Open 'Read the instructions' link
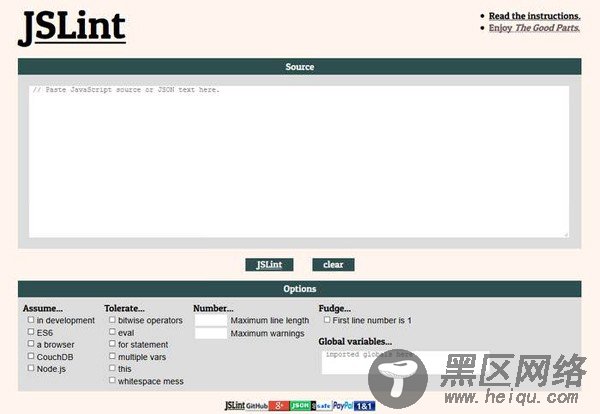The image size is (600, 414). pos(535,16)
